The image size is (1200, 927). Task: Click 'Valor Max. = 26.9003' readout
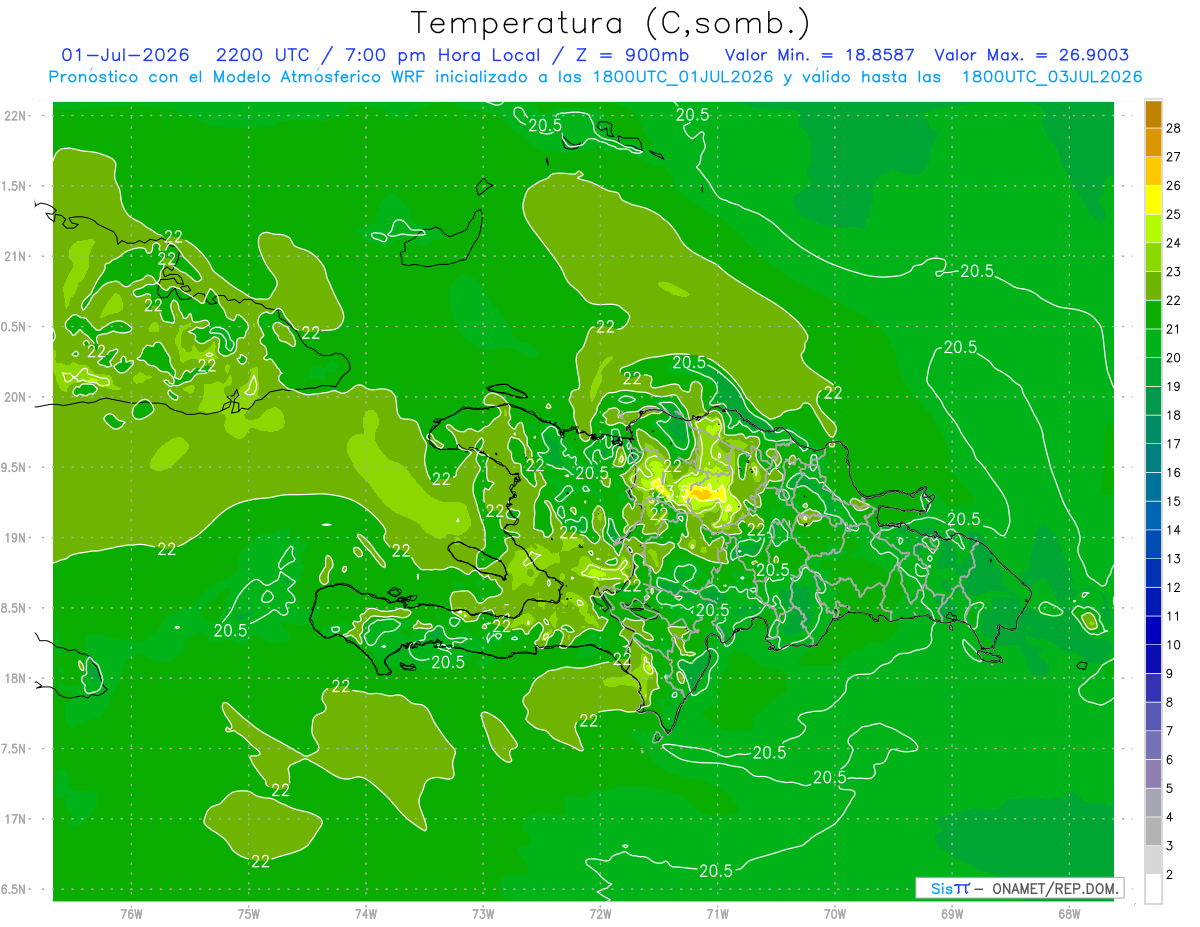pyautogui.click(x=1031, y=55)
